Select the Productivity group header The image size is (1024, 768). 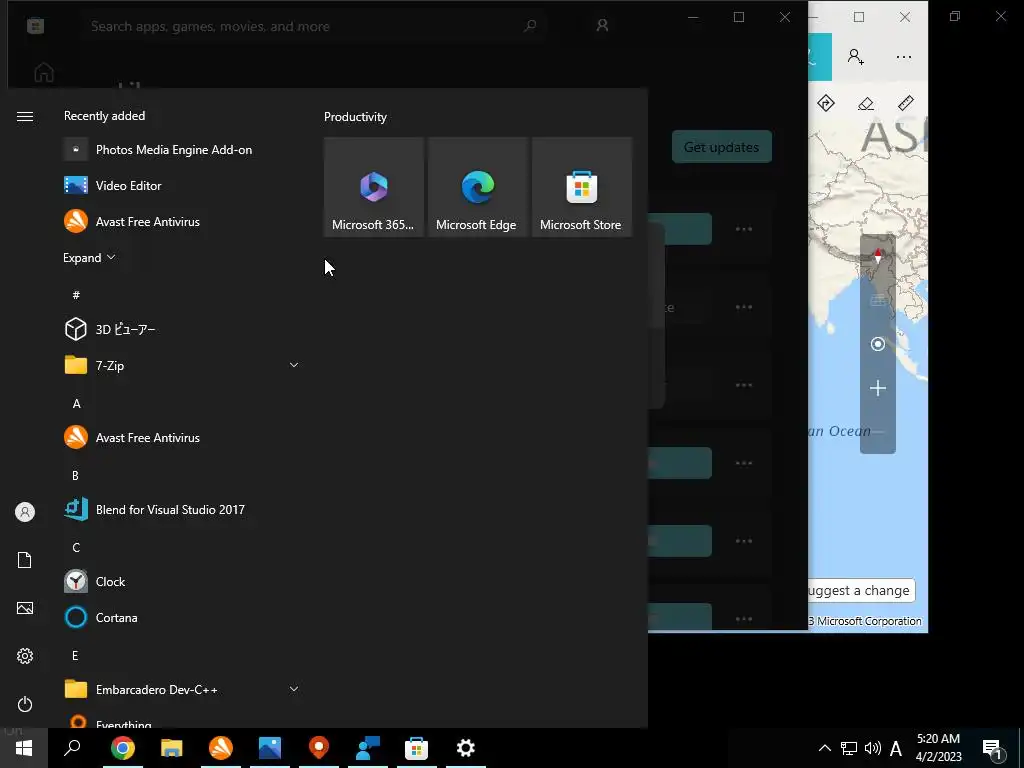tap(355, 117)
